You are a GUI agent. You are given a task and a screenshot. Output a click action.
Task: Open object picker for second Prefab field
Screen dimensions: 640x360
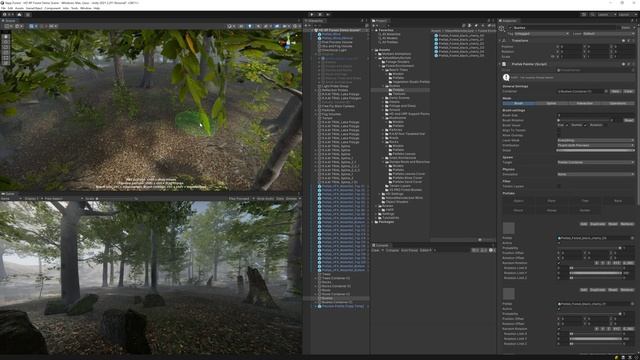[632, 304]
